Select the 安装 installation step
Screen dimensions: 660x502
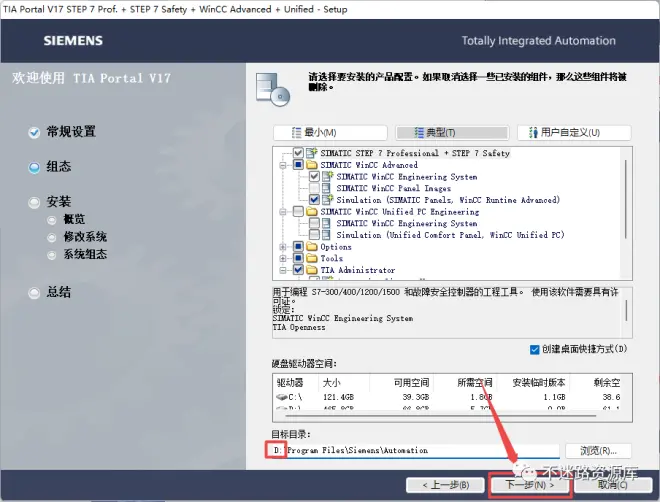pos(59,202)
